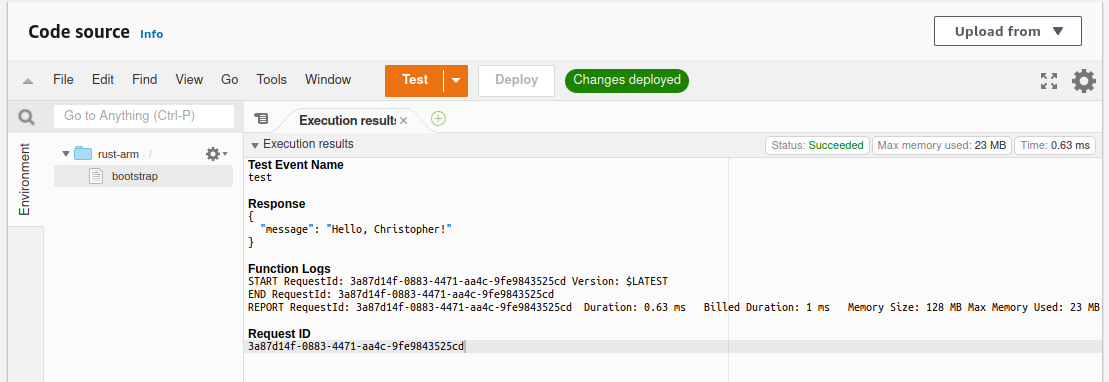The width and height of the screenshot is (1109, 382).
Task: Open the Test button dropdown arrow
Action: tap(456, 81)
